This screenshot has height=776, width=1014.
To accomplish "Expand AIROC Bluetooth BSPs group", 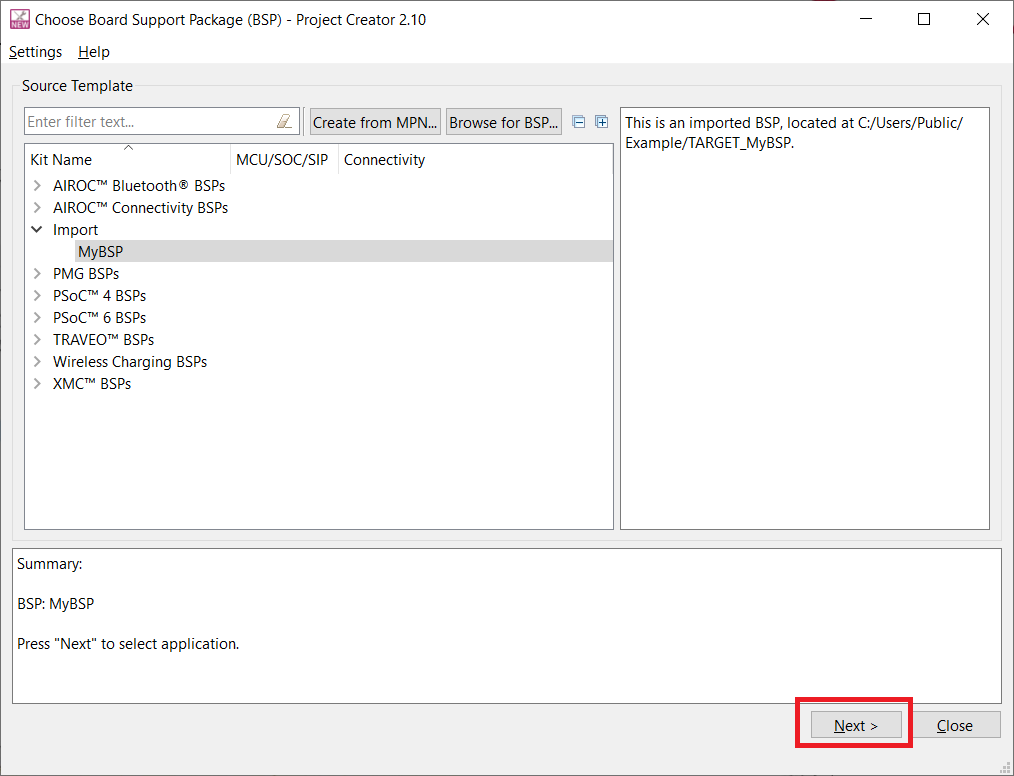I will coord(38,186).
